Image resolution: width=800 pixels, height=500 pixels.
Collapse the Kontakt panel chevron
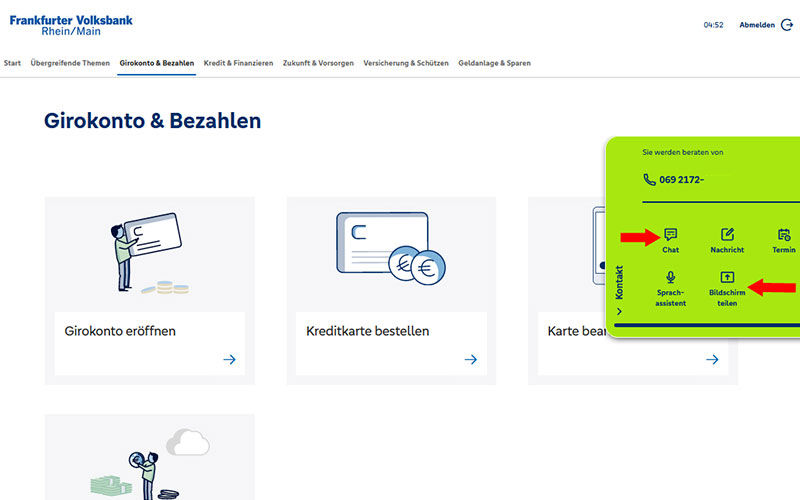619,311
